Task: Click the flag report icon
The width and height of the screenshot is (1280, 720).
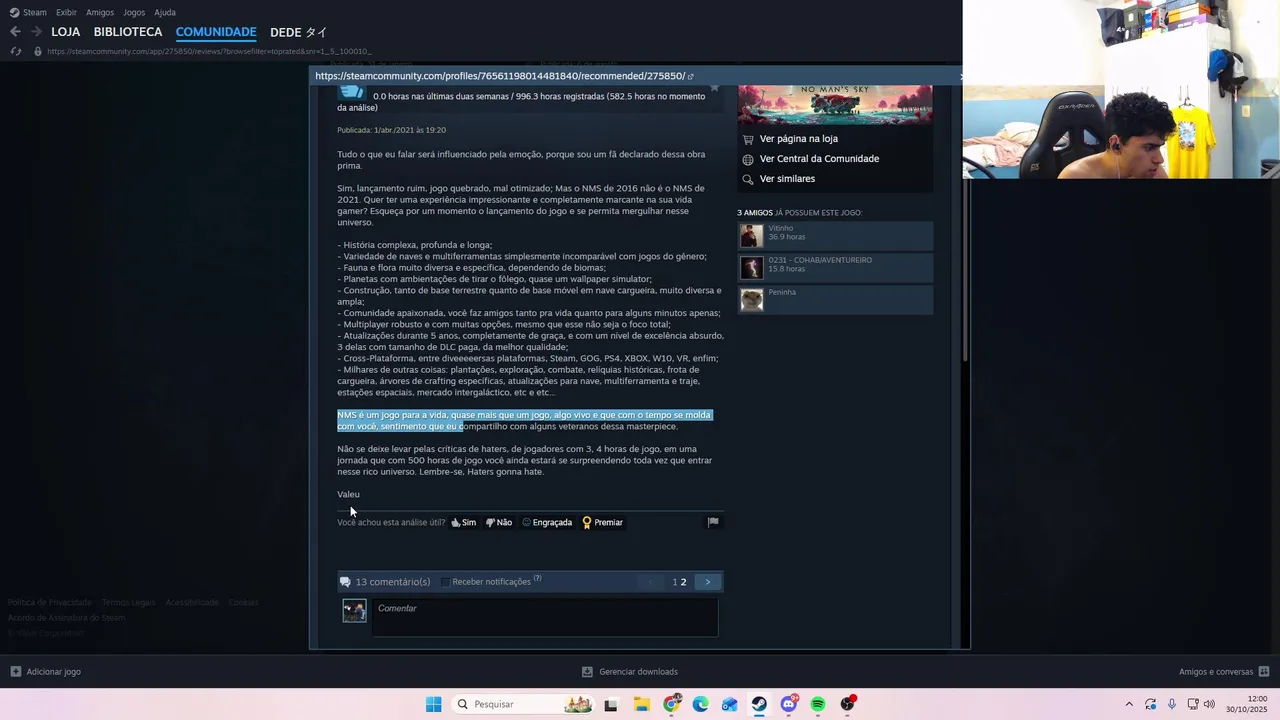Action: 713,522
